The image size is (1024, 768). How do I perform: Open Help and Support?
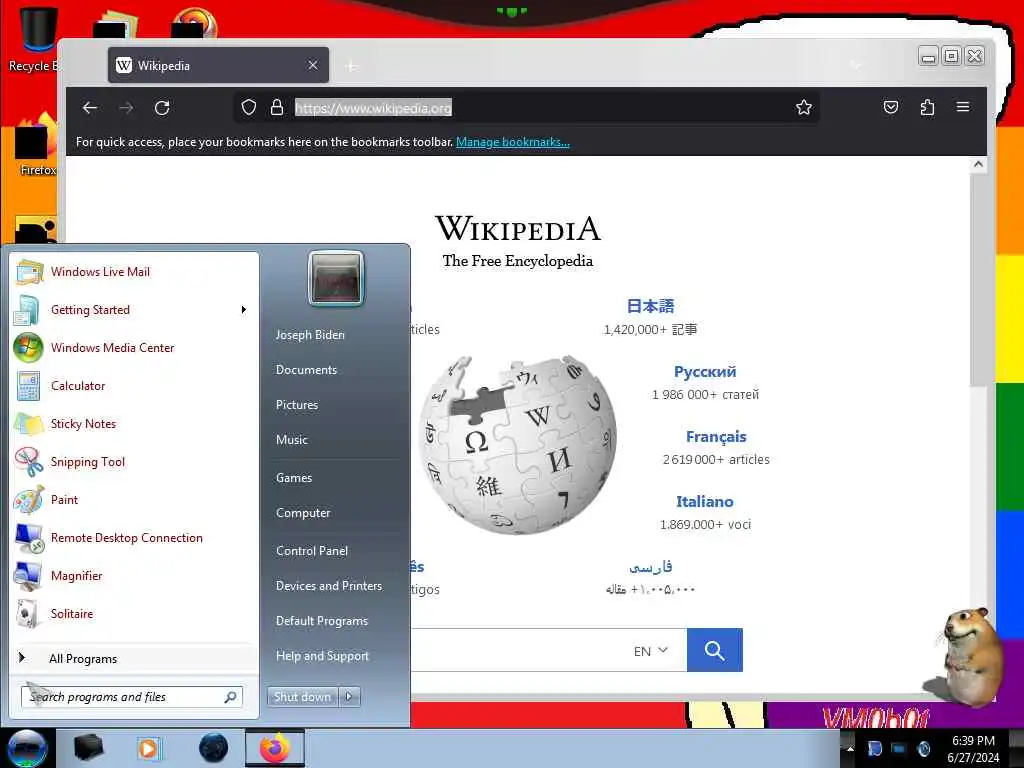[322, 656]
